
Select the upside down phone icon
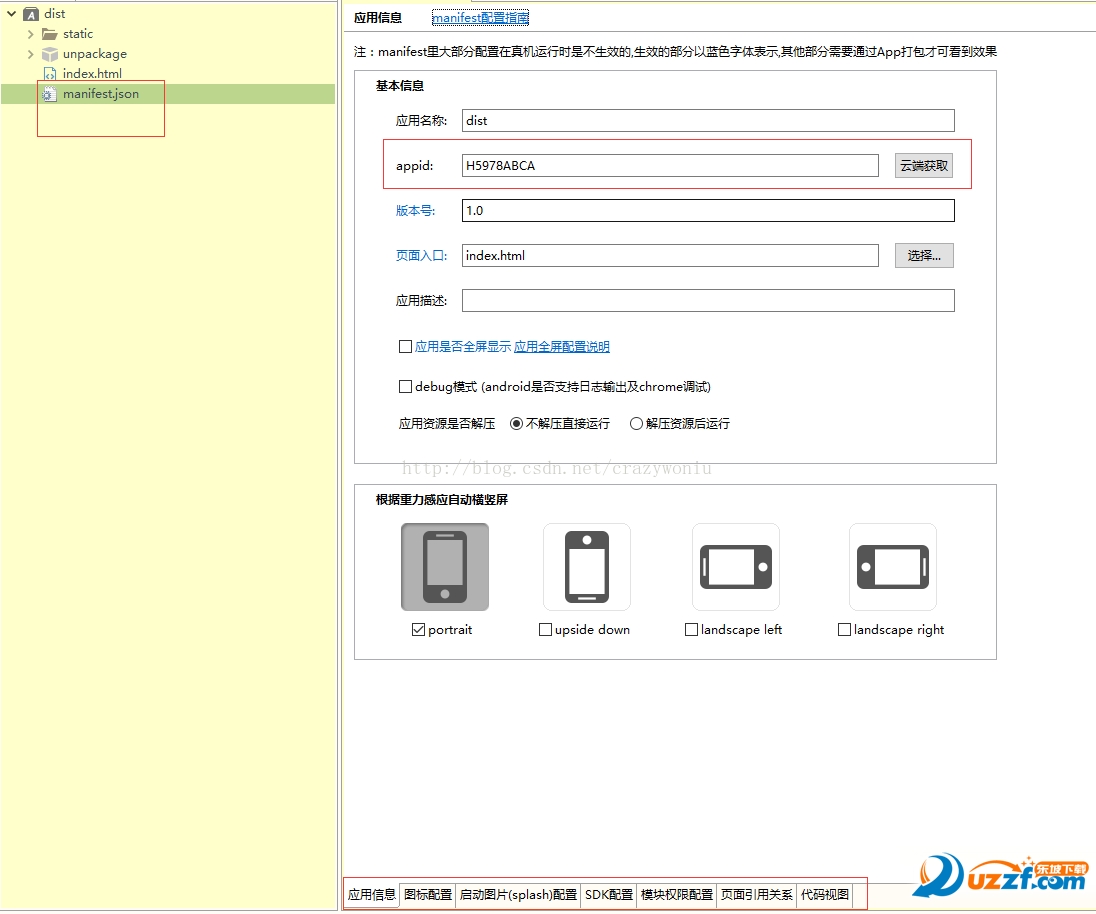[x=587, y=566]
